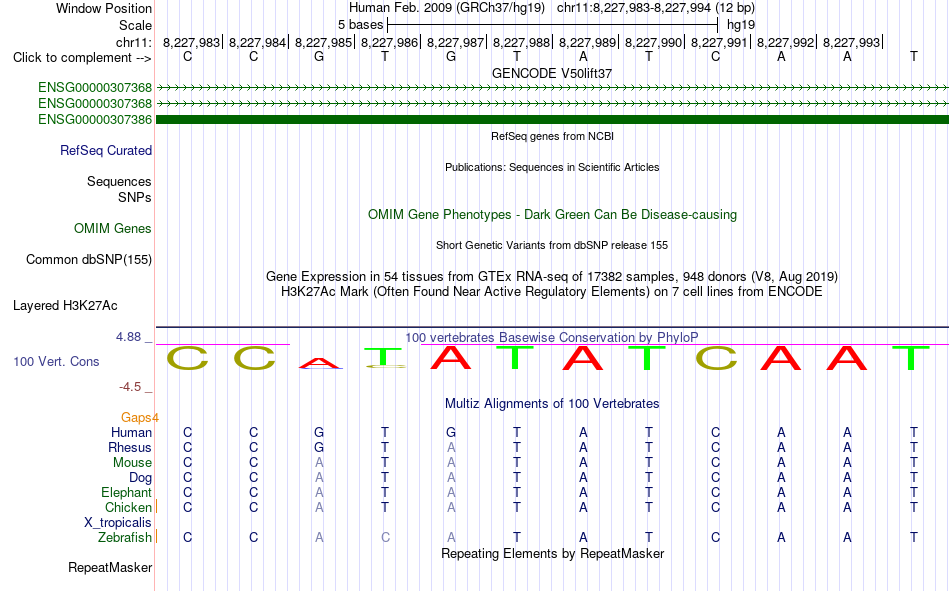Select the X_tropicalis species row label

point(118,523)
